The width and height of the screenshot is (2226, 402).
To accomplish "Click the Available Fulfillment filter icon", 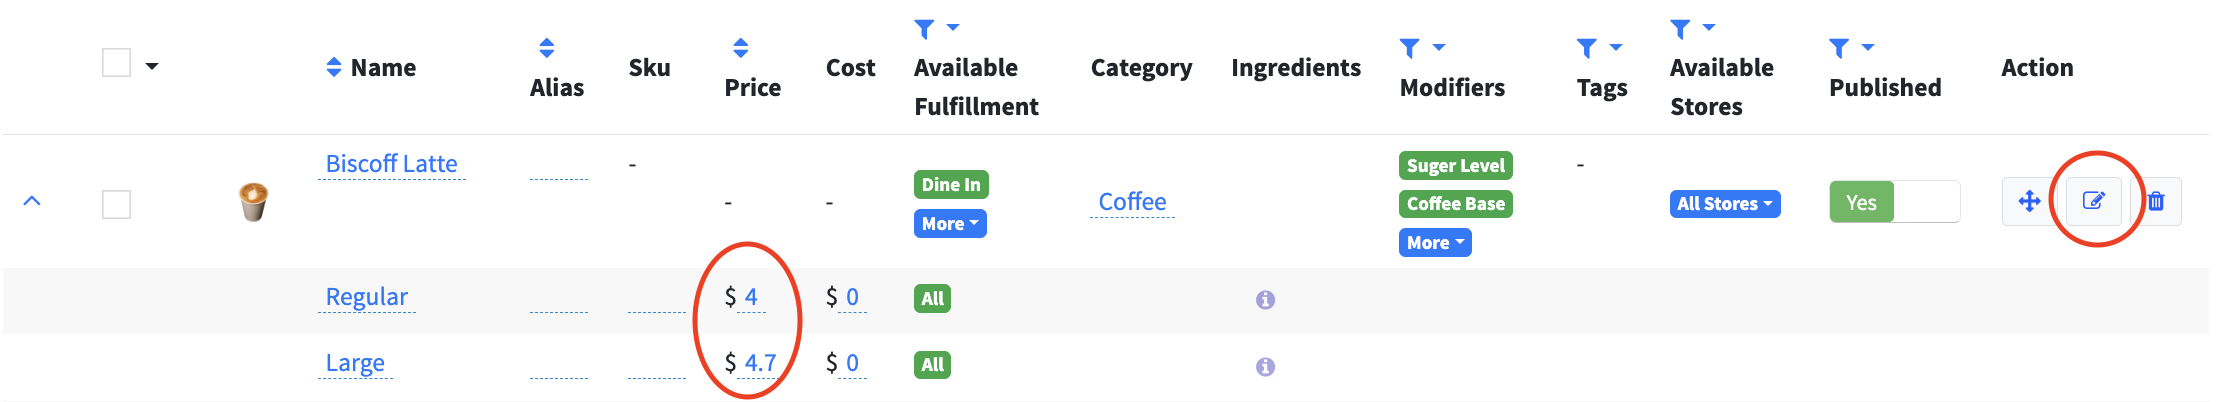I will click(925, 29).
